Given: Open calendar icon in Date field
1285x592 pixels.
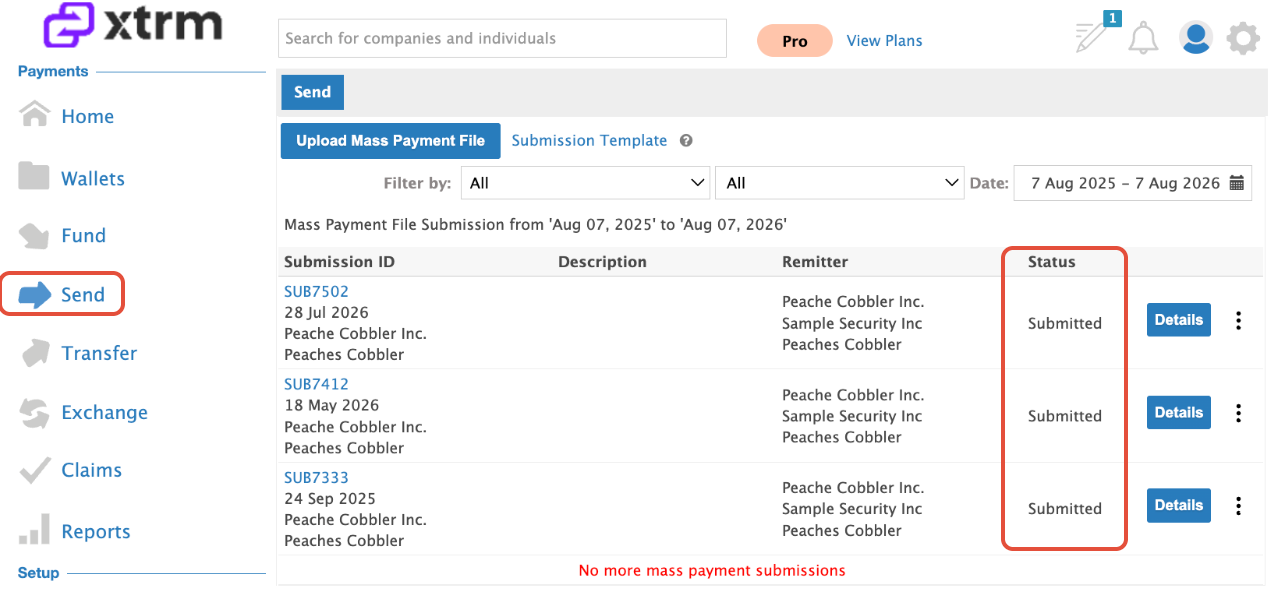Looking at the screenshot, I should (x=1237, y=183).
